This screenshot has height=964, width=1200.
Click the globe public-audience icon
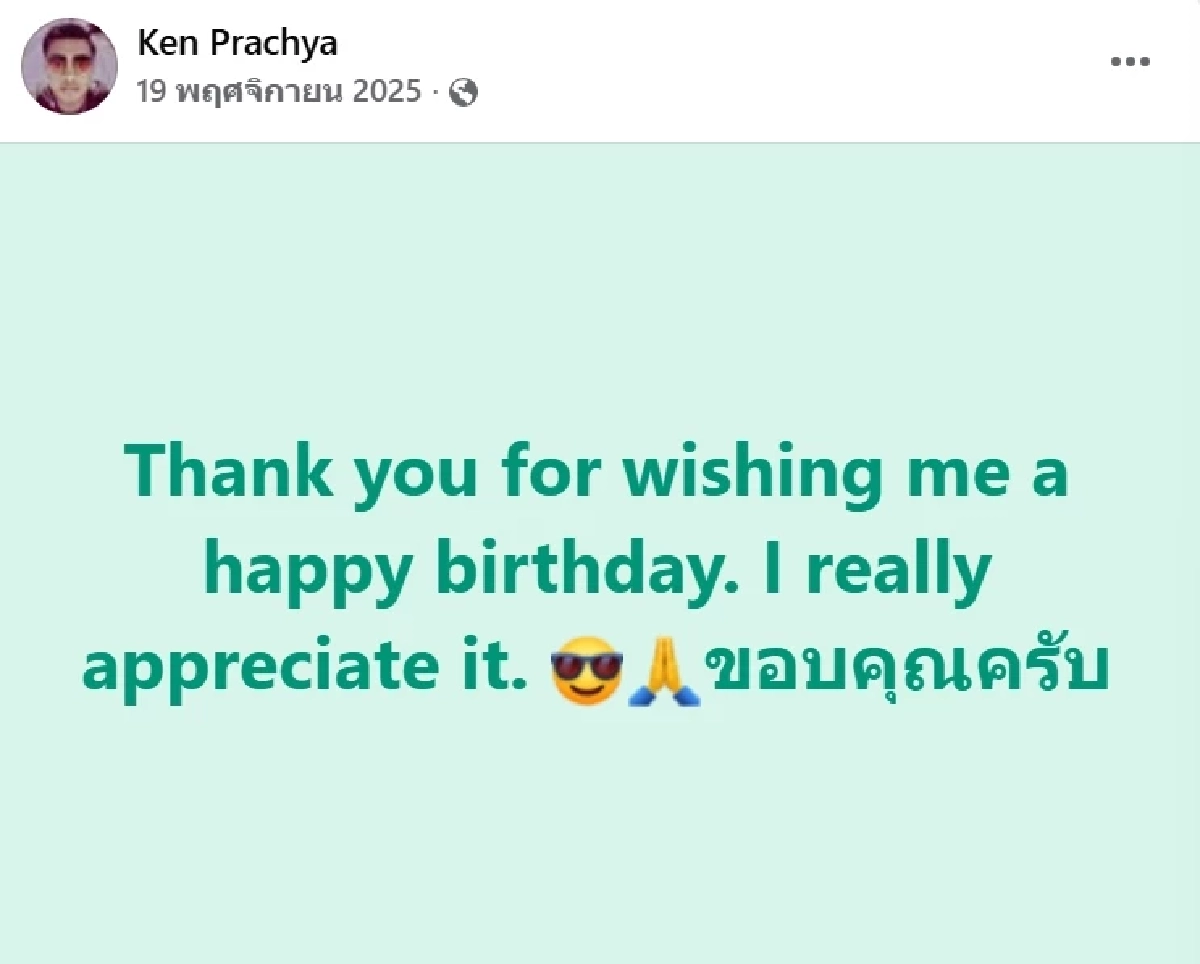(x=463, y=93)
